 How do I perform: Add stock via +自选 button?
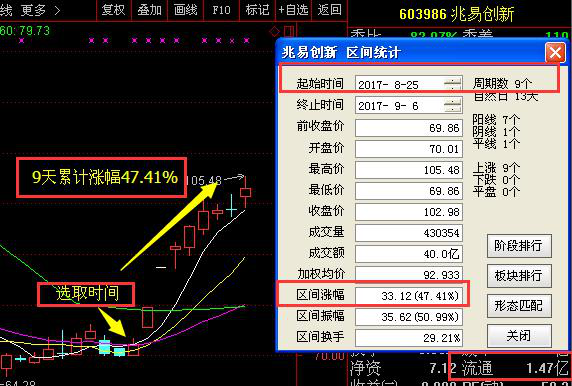click(x=293, y=10)
